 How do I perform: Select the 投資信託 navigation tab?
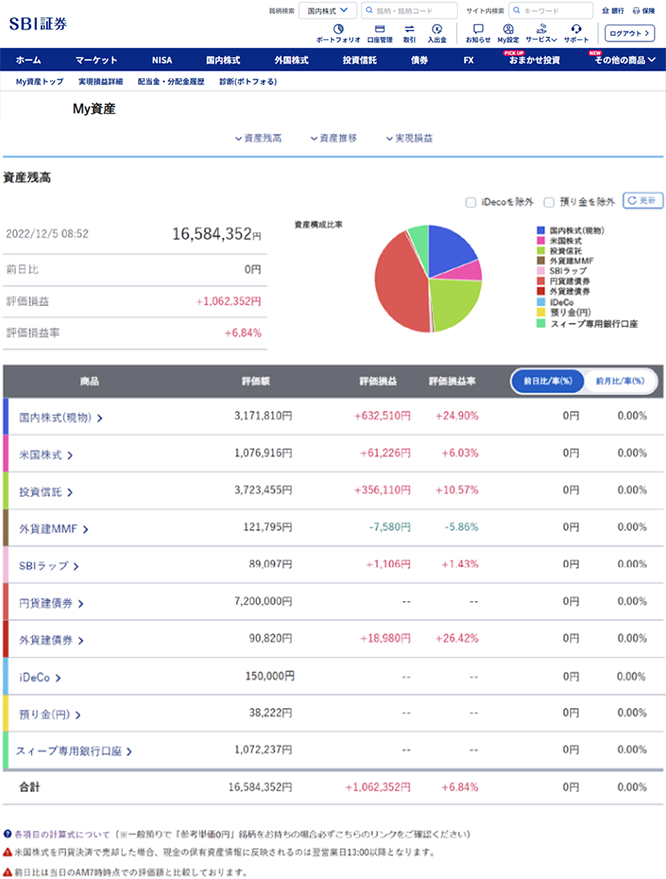tap(359, 60)
